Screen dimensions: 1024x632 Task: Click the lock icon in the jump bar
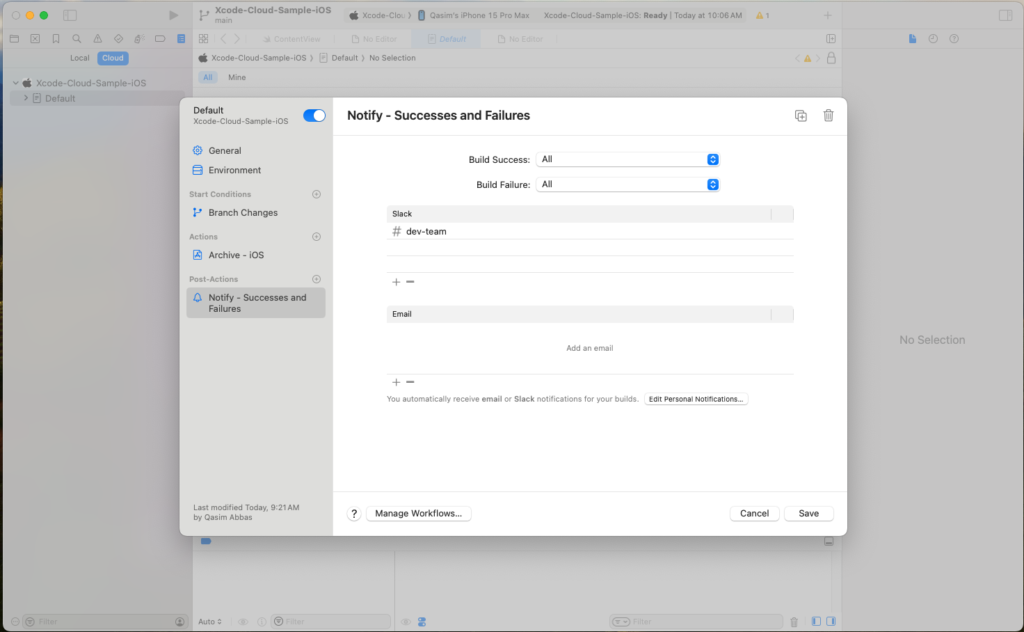pos(831,58)
